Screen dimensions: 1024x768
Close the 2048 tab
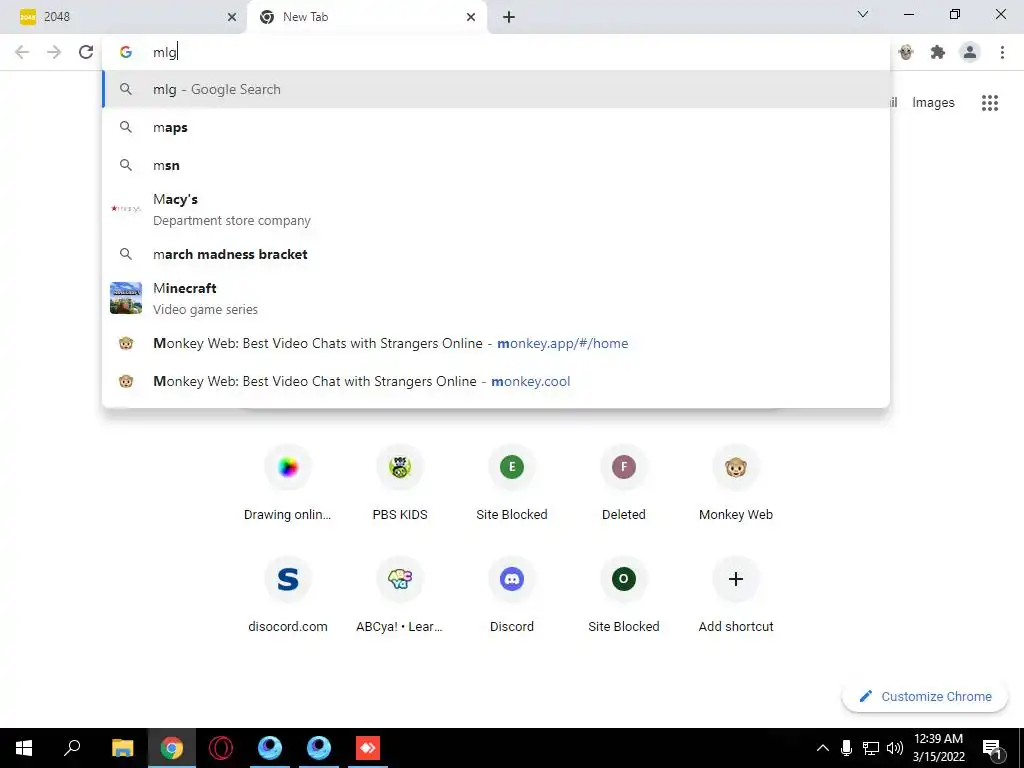click(x=232, y=17)
